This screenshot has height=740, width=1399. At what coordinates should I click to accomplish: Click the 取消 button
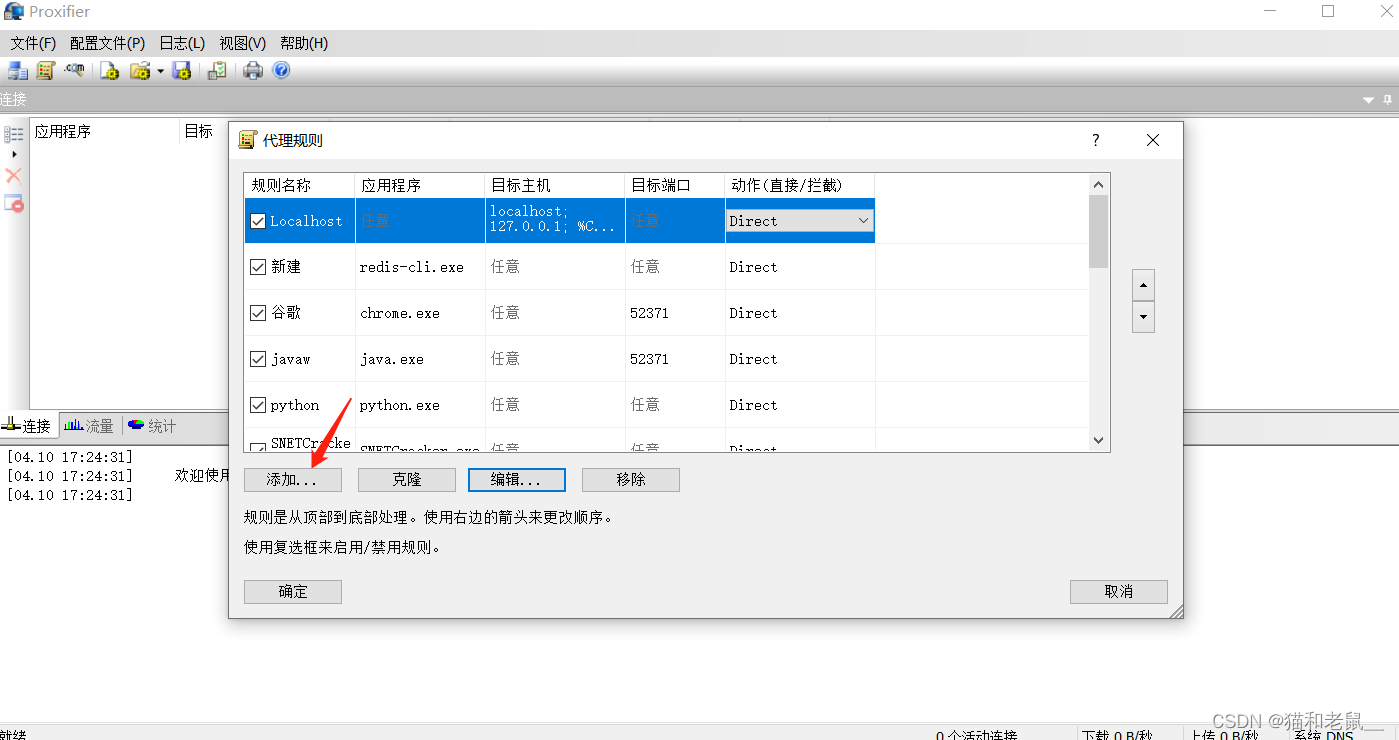(x=1119, y=592)
